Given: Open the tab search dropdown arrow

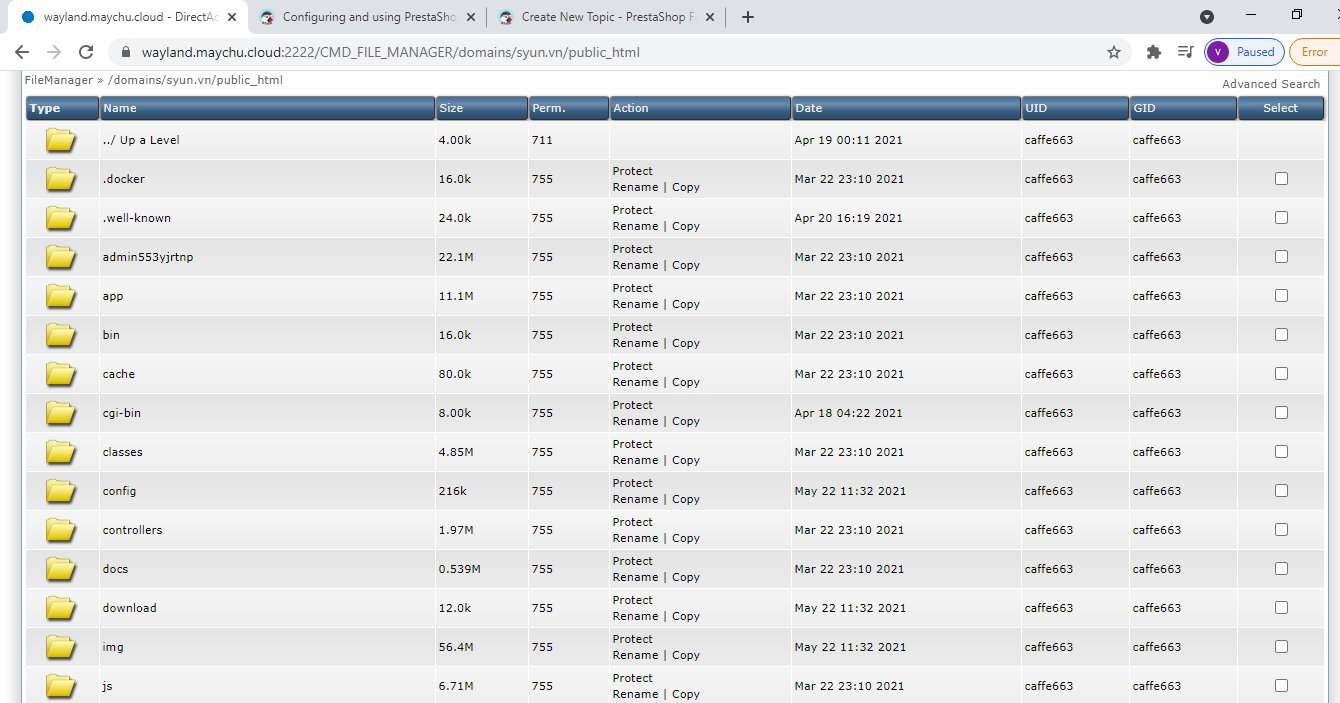Looking at the screenshot, I should click(1207, 17).
